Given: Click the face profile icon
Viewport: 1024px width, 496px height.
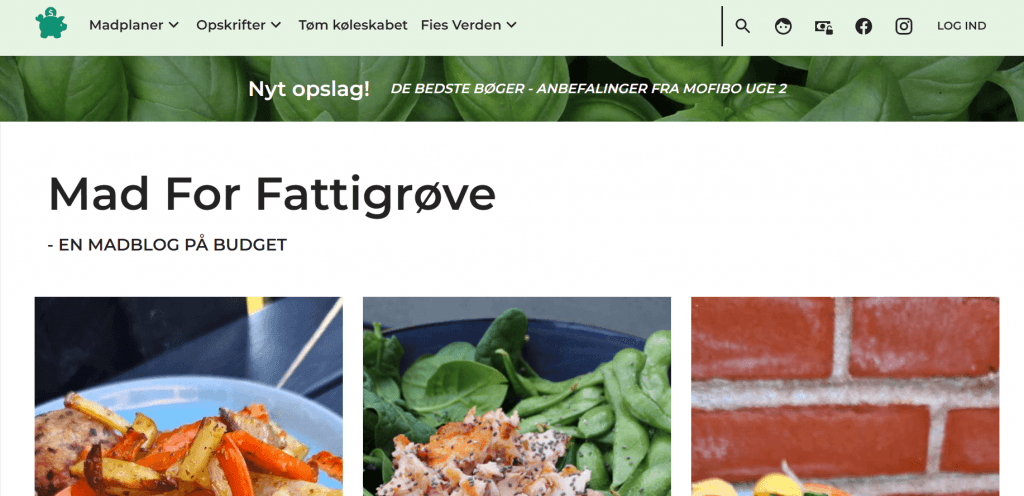Looking at the screenshot, I should pyautogui.click(x=783, y=26).
